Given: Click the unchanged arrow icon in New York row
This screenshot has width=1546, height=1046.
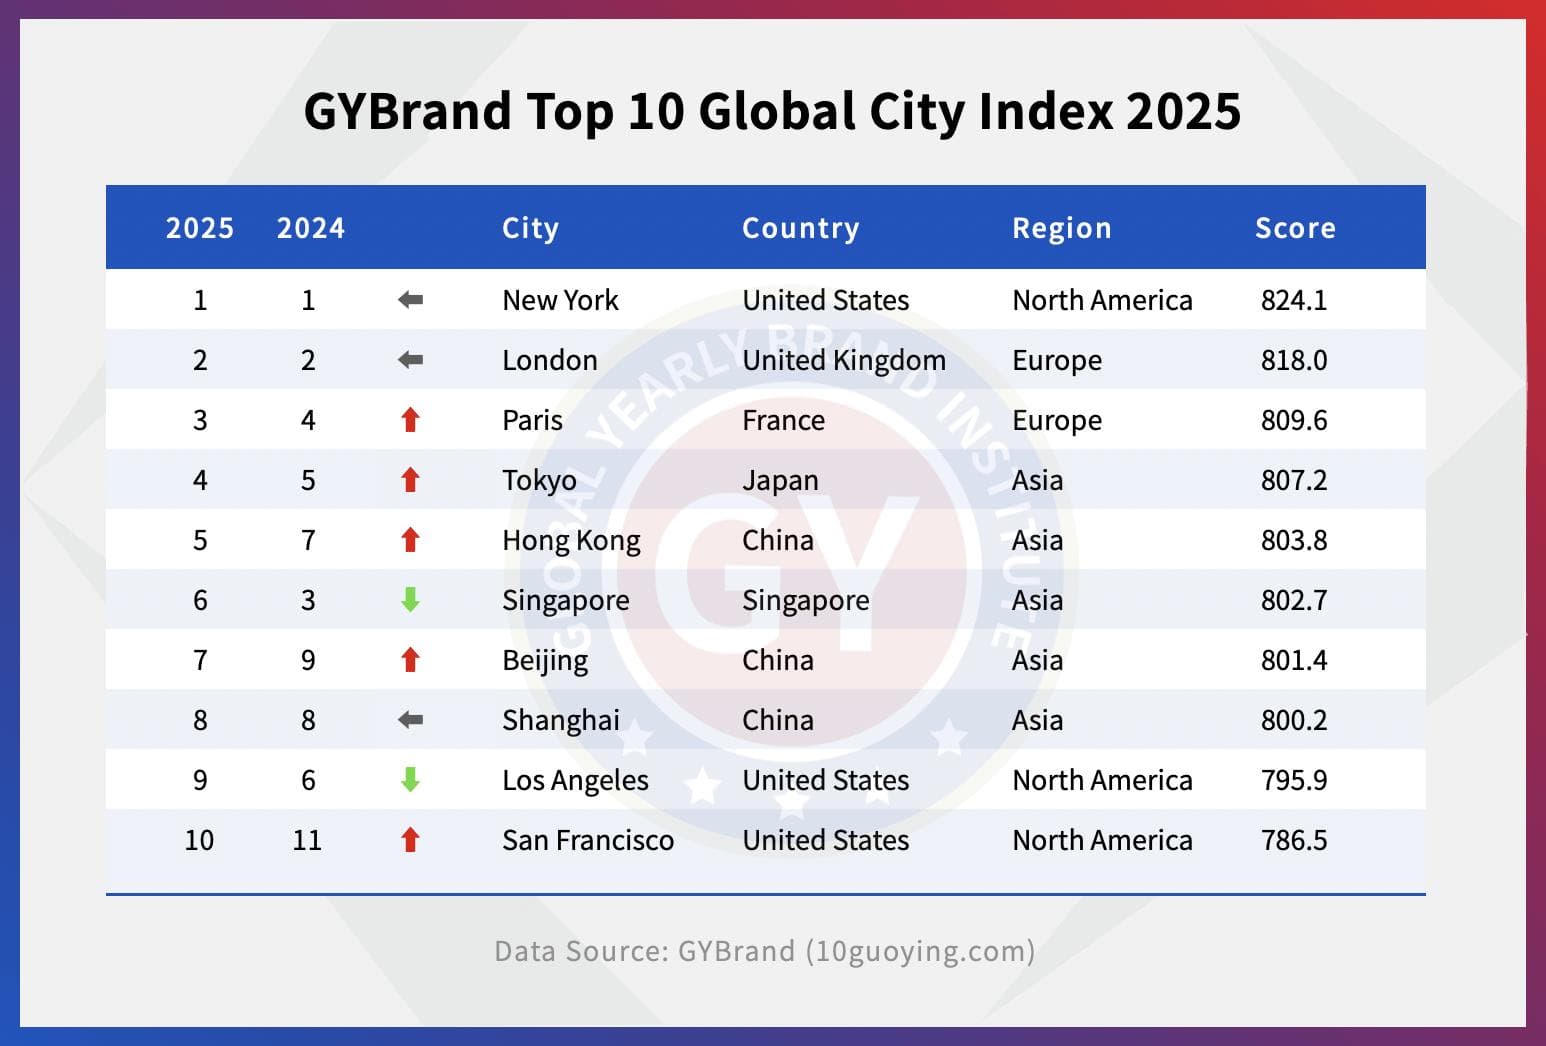Looking at the screenshot, I should pyautogui.click(x=410, y=300).
